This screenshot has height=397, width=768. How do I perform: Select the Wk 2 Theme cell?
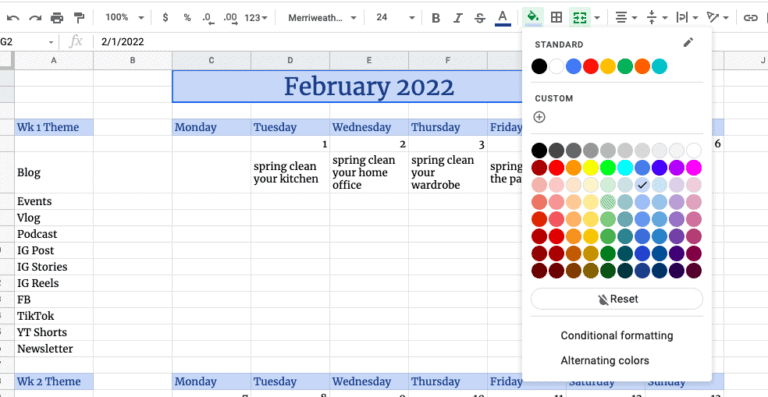tap(54, 381)
